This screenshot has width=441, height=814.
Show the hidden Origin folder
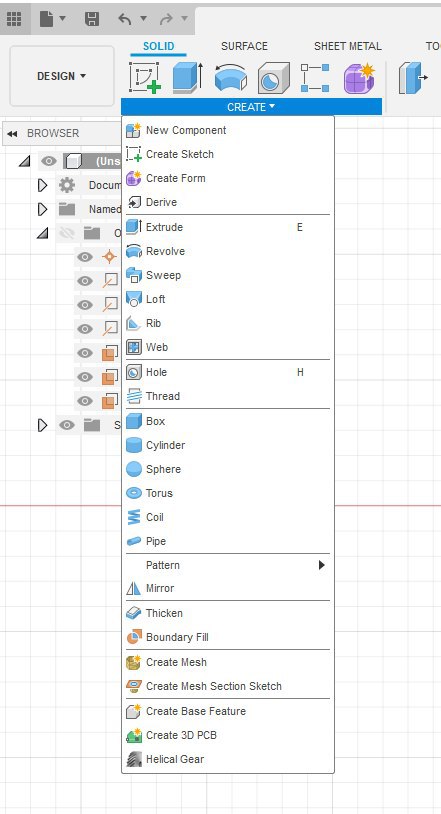66,234
